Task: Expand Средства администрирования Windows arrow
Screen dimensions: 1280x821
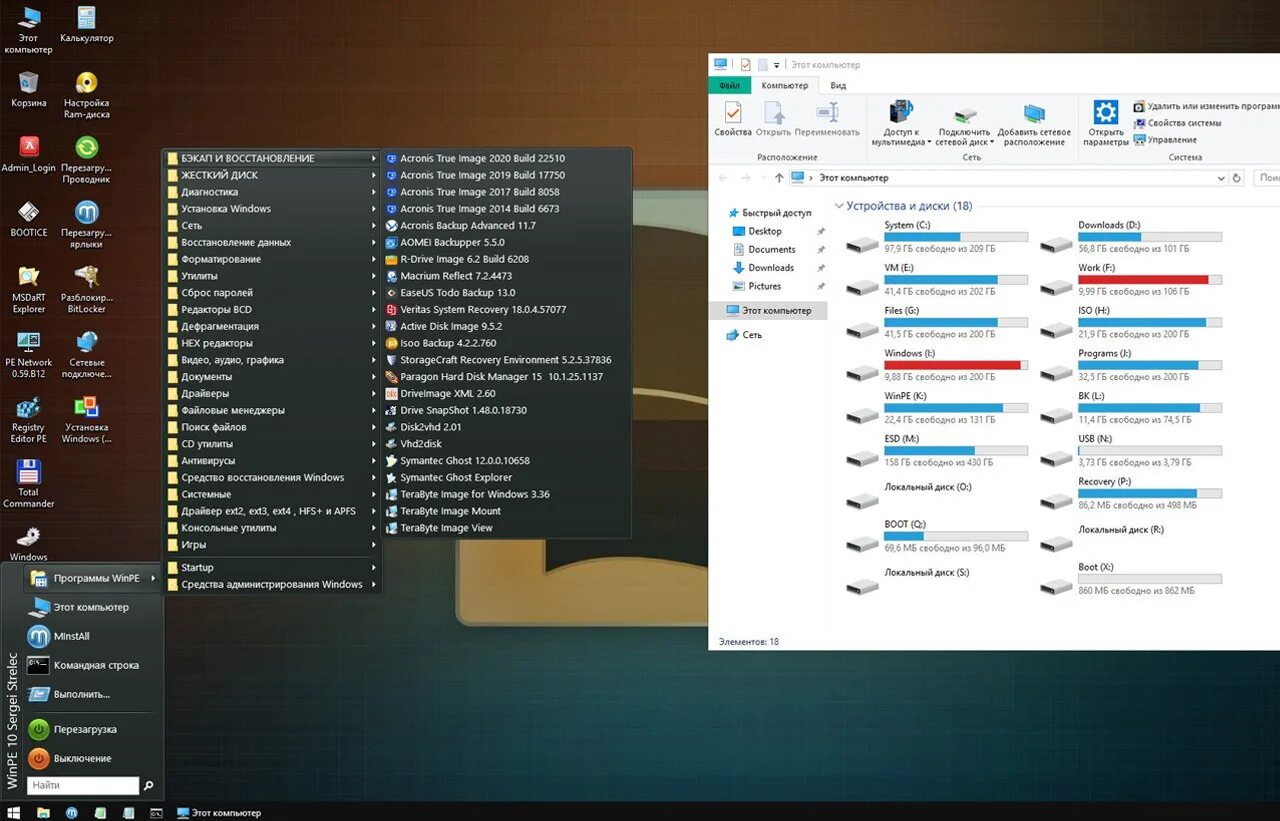Action: (x=374, y=584)
